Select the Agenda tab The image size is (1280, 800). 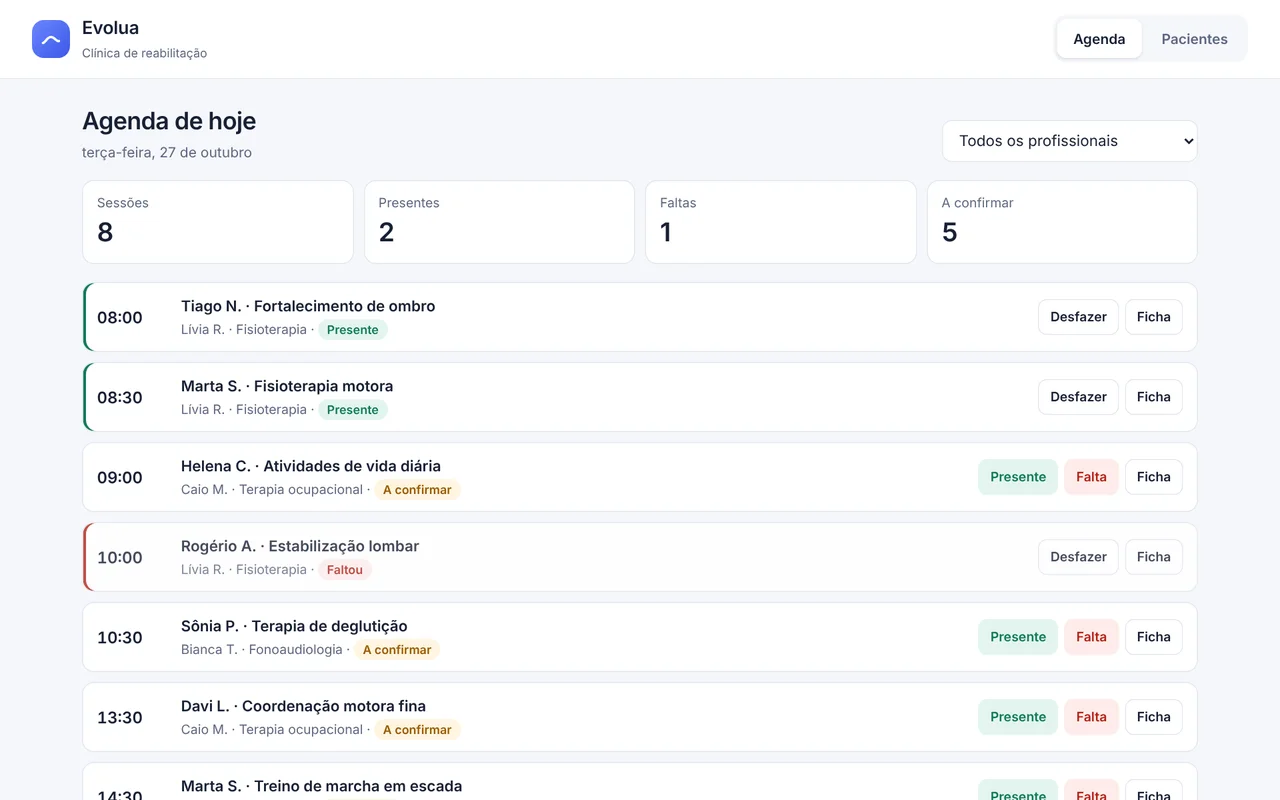tap(1099, 39)
